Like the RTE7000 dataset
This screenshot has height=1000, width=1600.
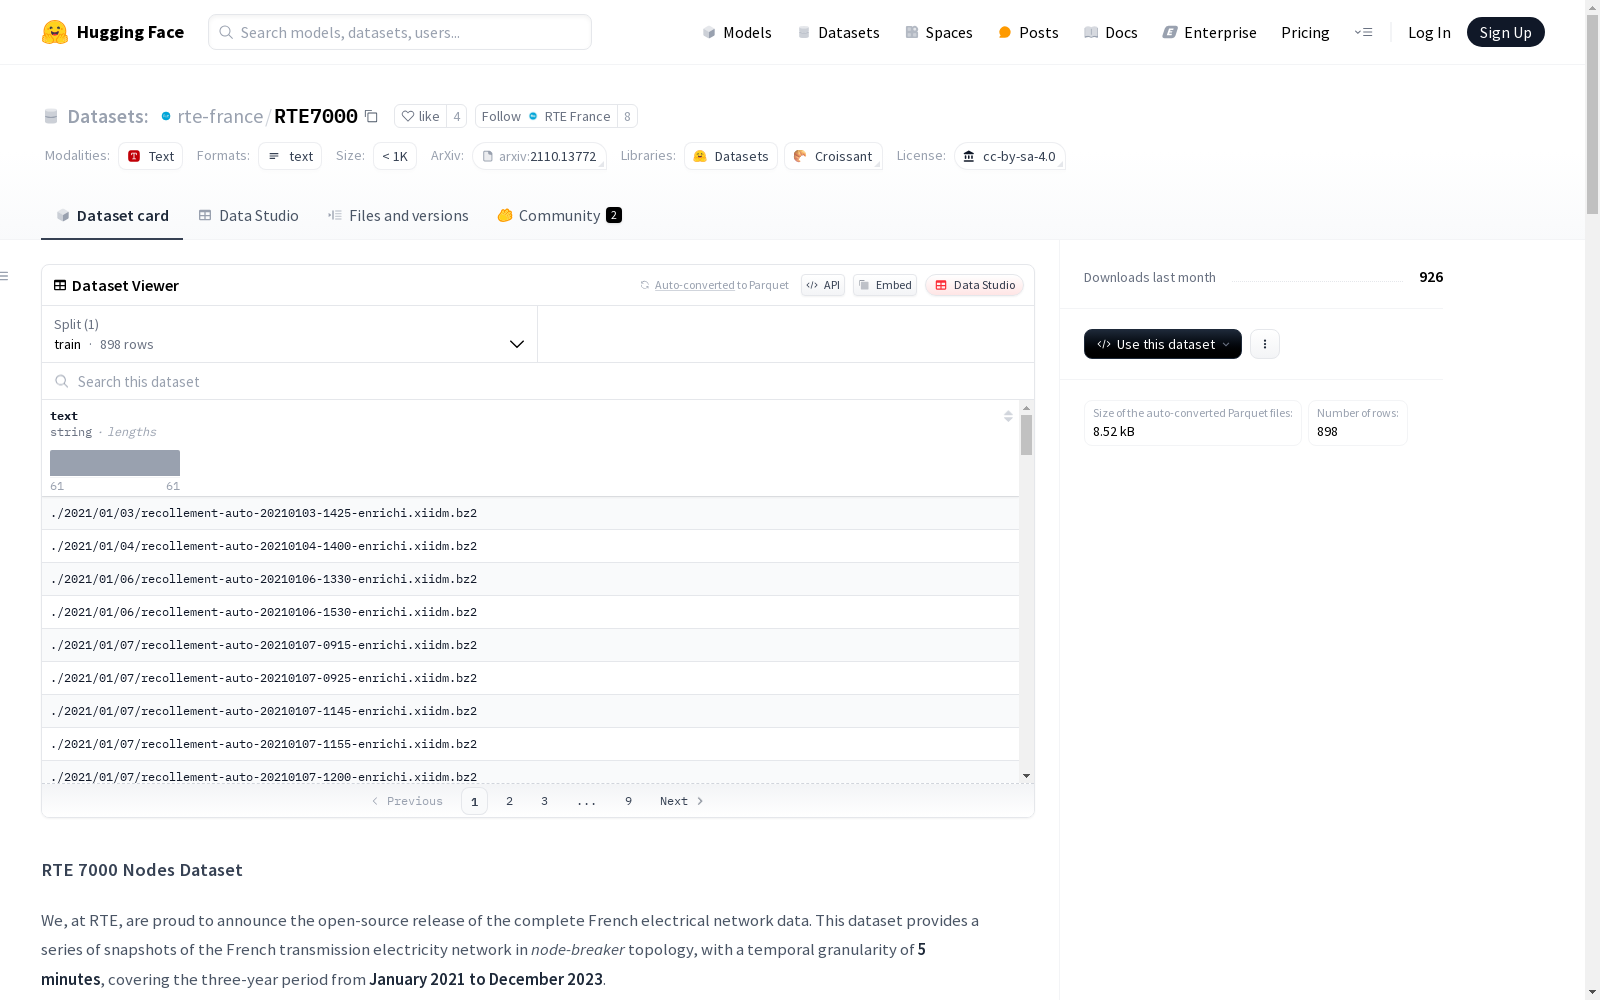click(420, 116)
